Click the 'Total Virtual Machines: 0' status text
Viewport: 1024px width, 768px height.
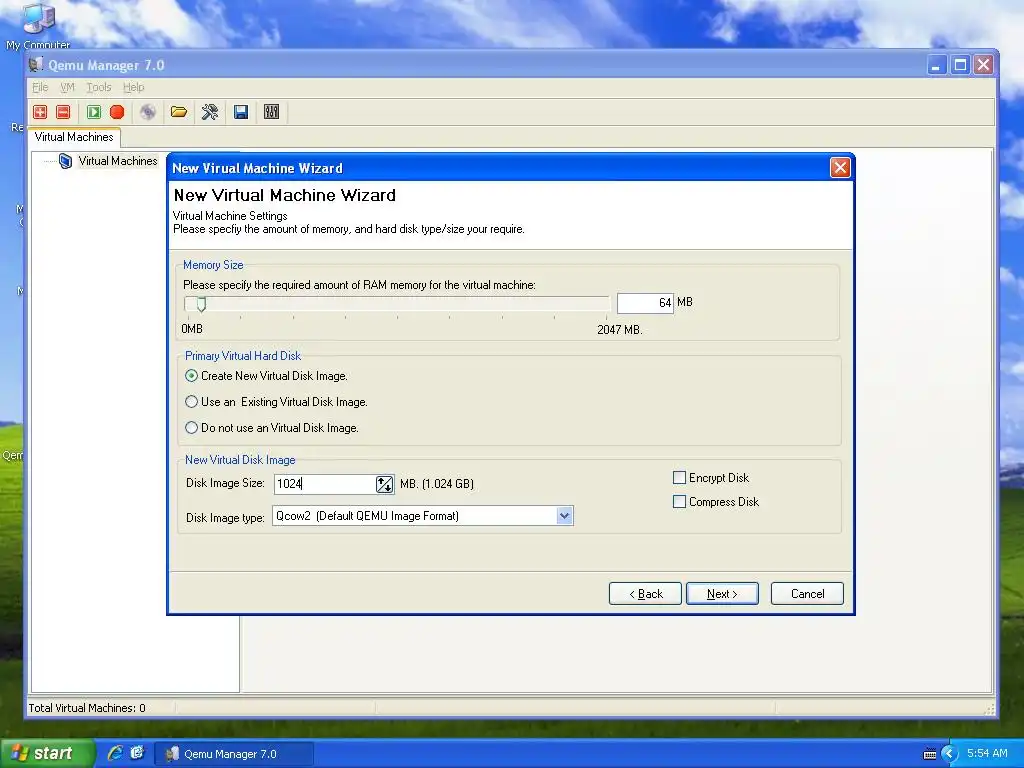pyautogui.click(x=87, y=708)
